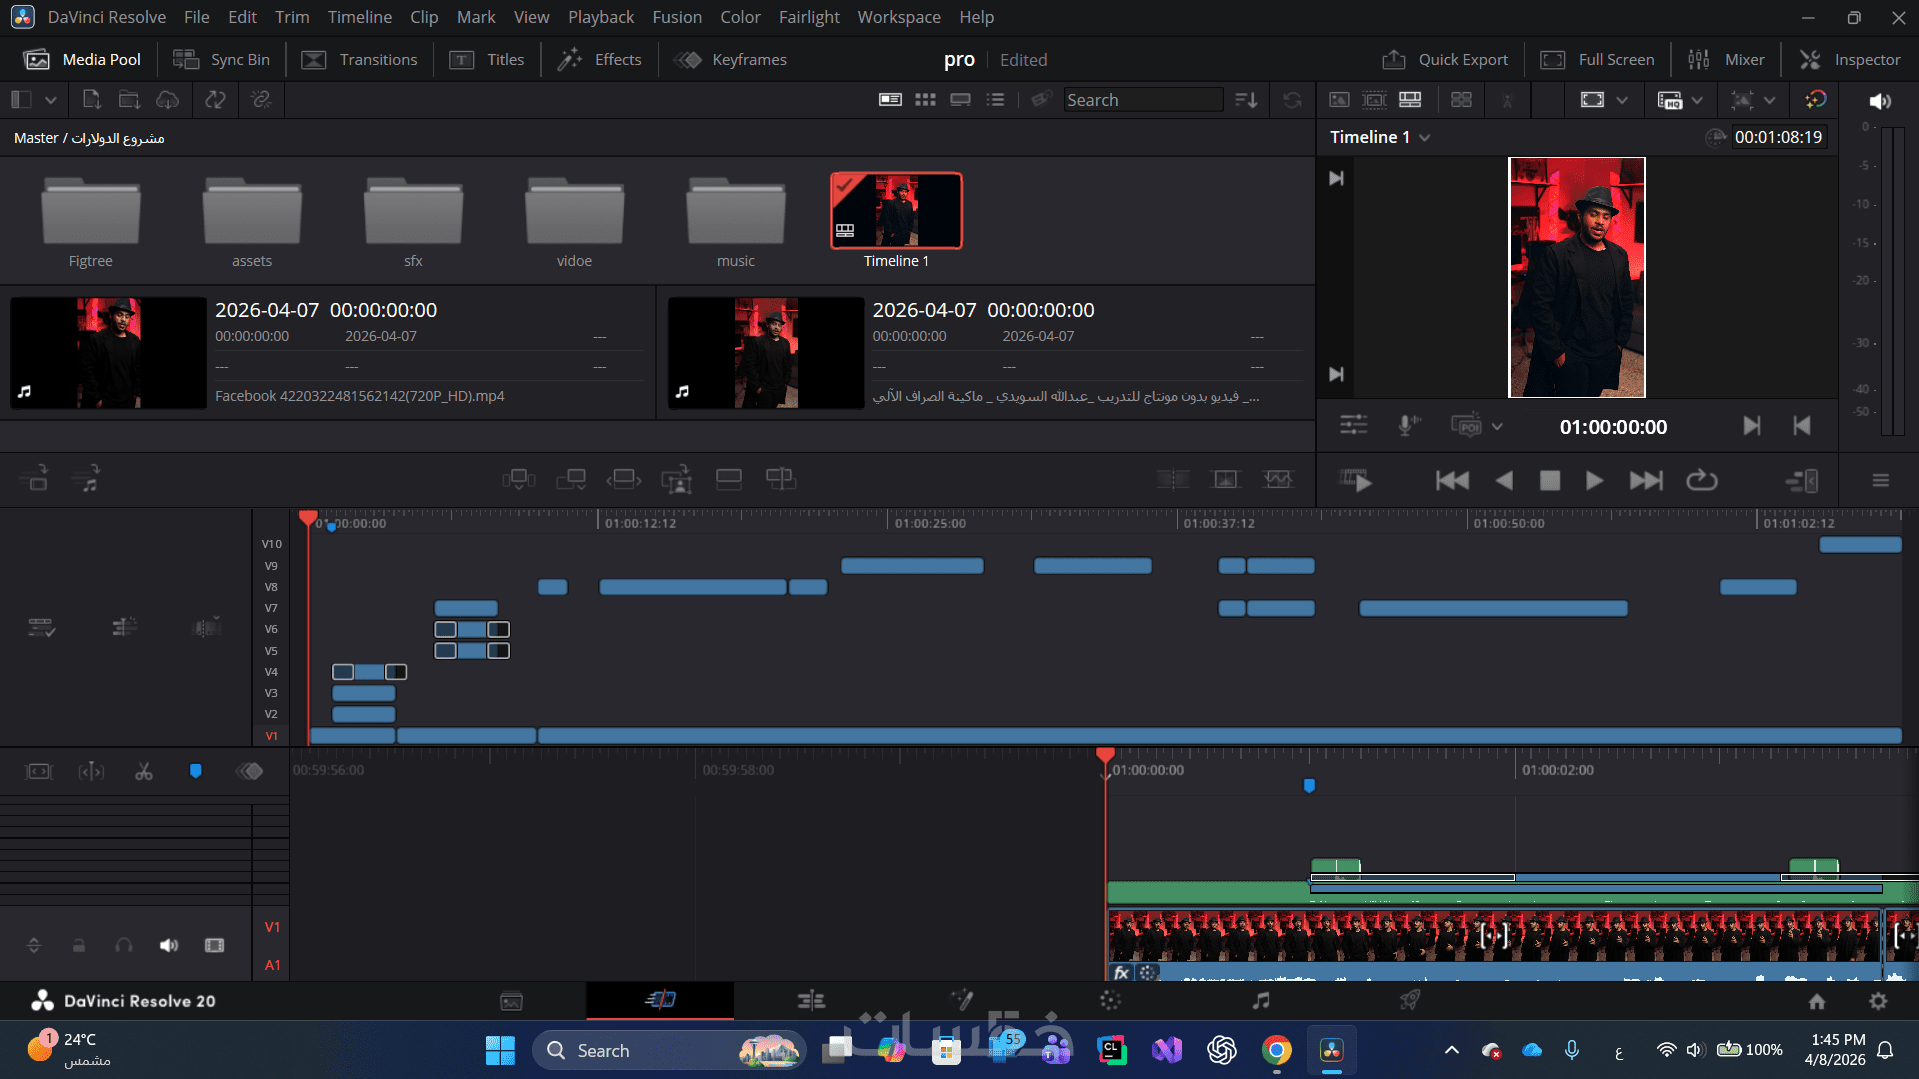
Task: Switch viewer to Source Tape mode
Action: 1375,100
